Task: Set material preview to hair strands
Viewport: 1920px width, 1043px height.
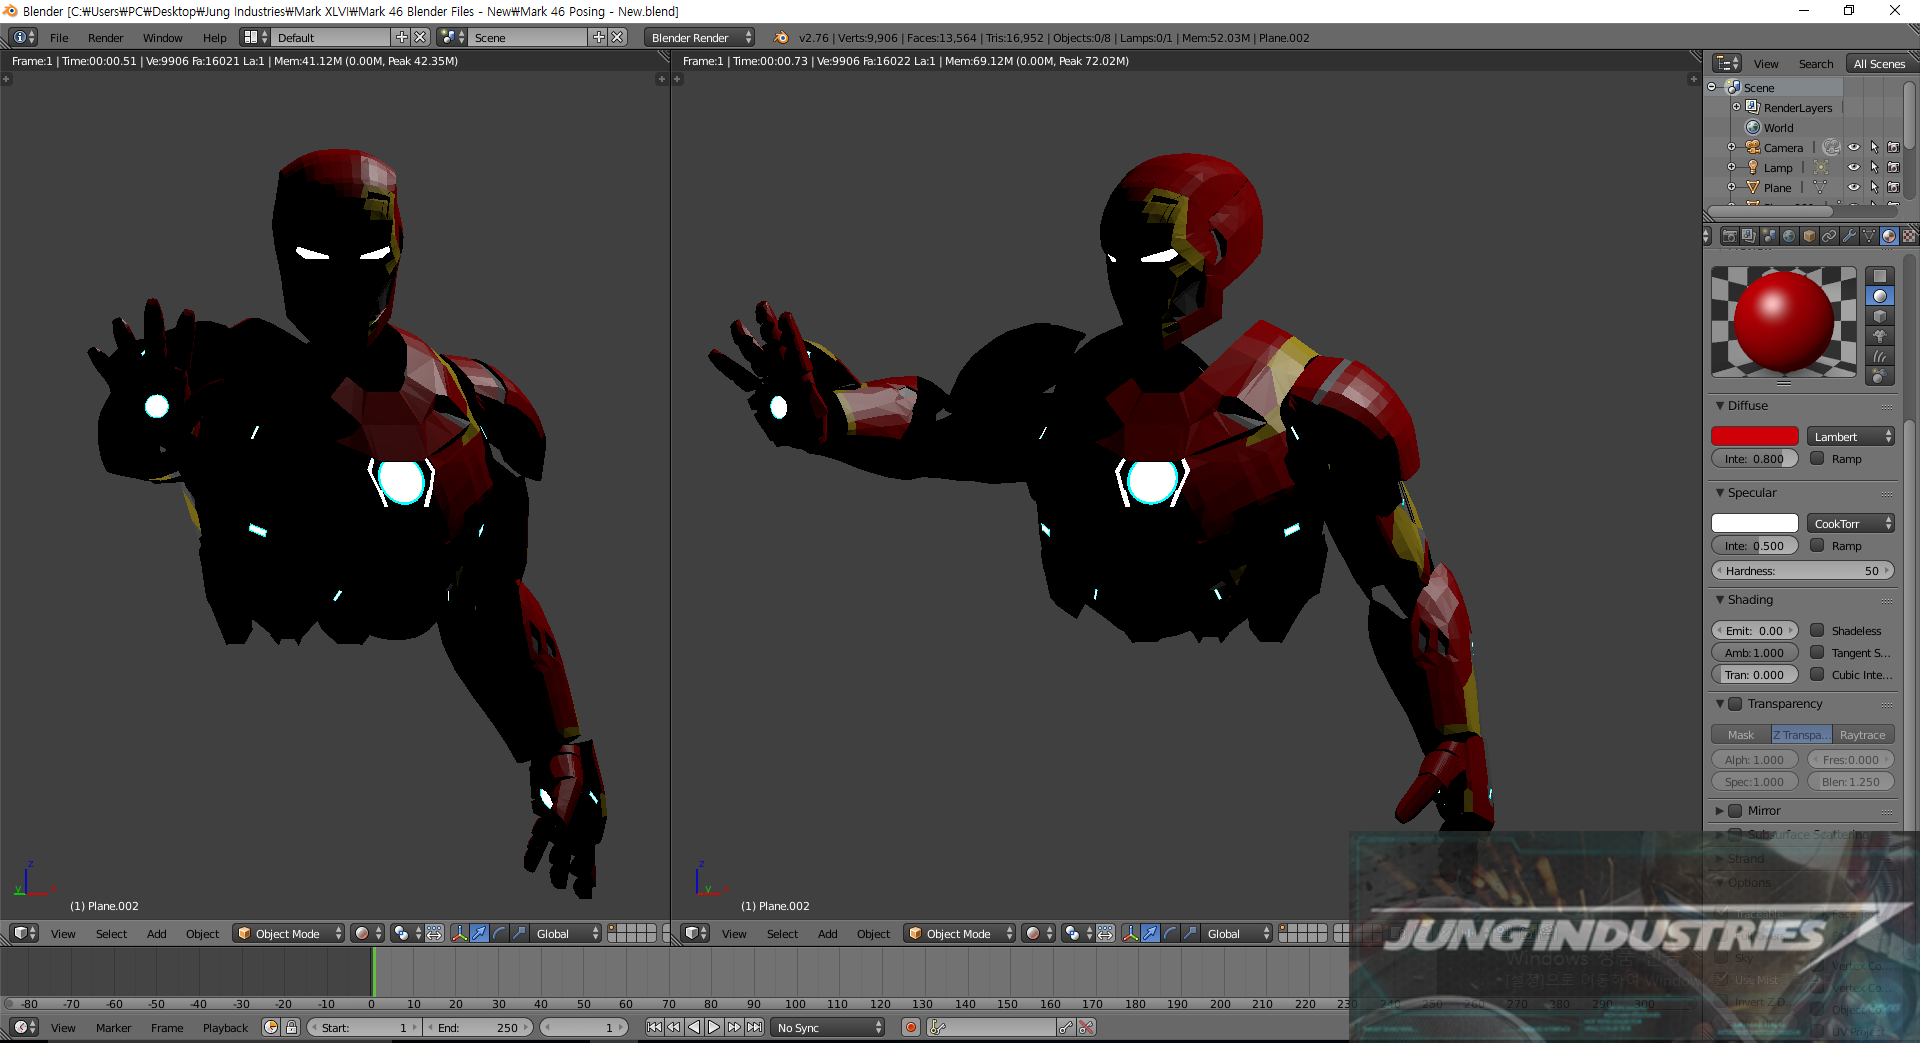Action: point(1880,356)
